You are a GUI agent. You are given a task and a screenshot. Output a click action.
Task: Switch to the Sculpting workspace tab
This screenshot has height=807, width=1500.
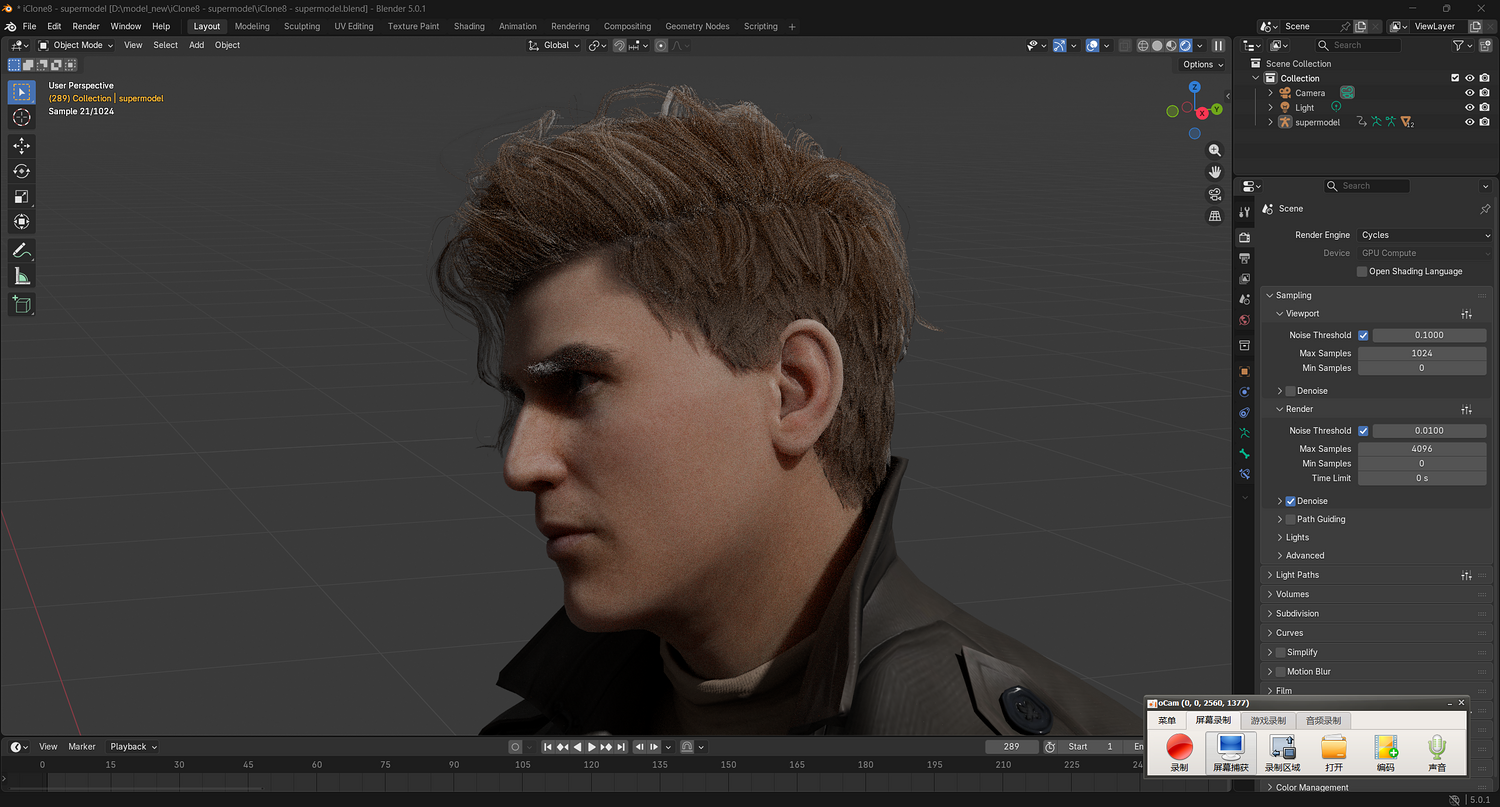coord(302,26)
